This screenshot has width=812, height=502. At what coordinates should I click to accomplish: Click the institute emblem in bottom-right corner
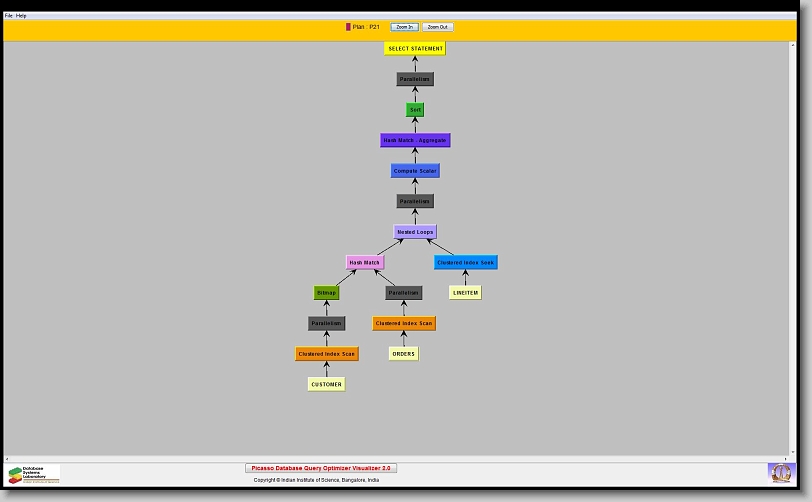pyautogui.click(x=779, y=472)
